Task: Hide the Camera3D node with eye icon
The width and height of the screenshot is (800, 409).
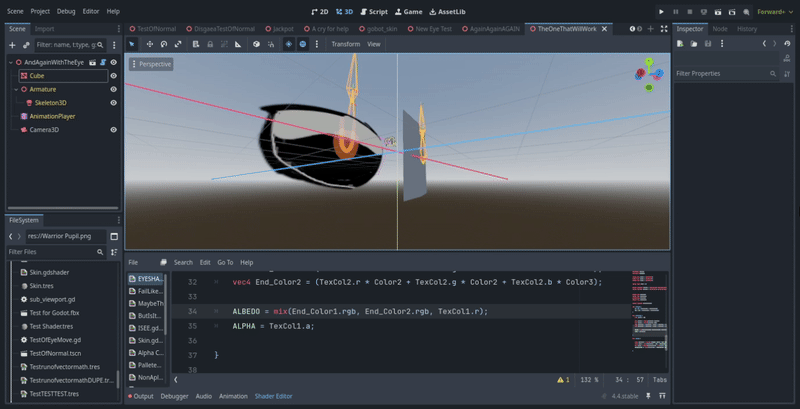Action: click(113, 129)
